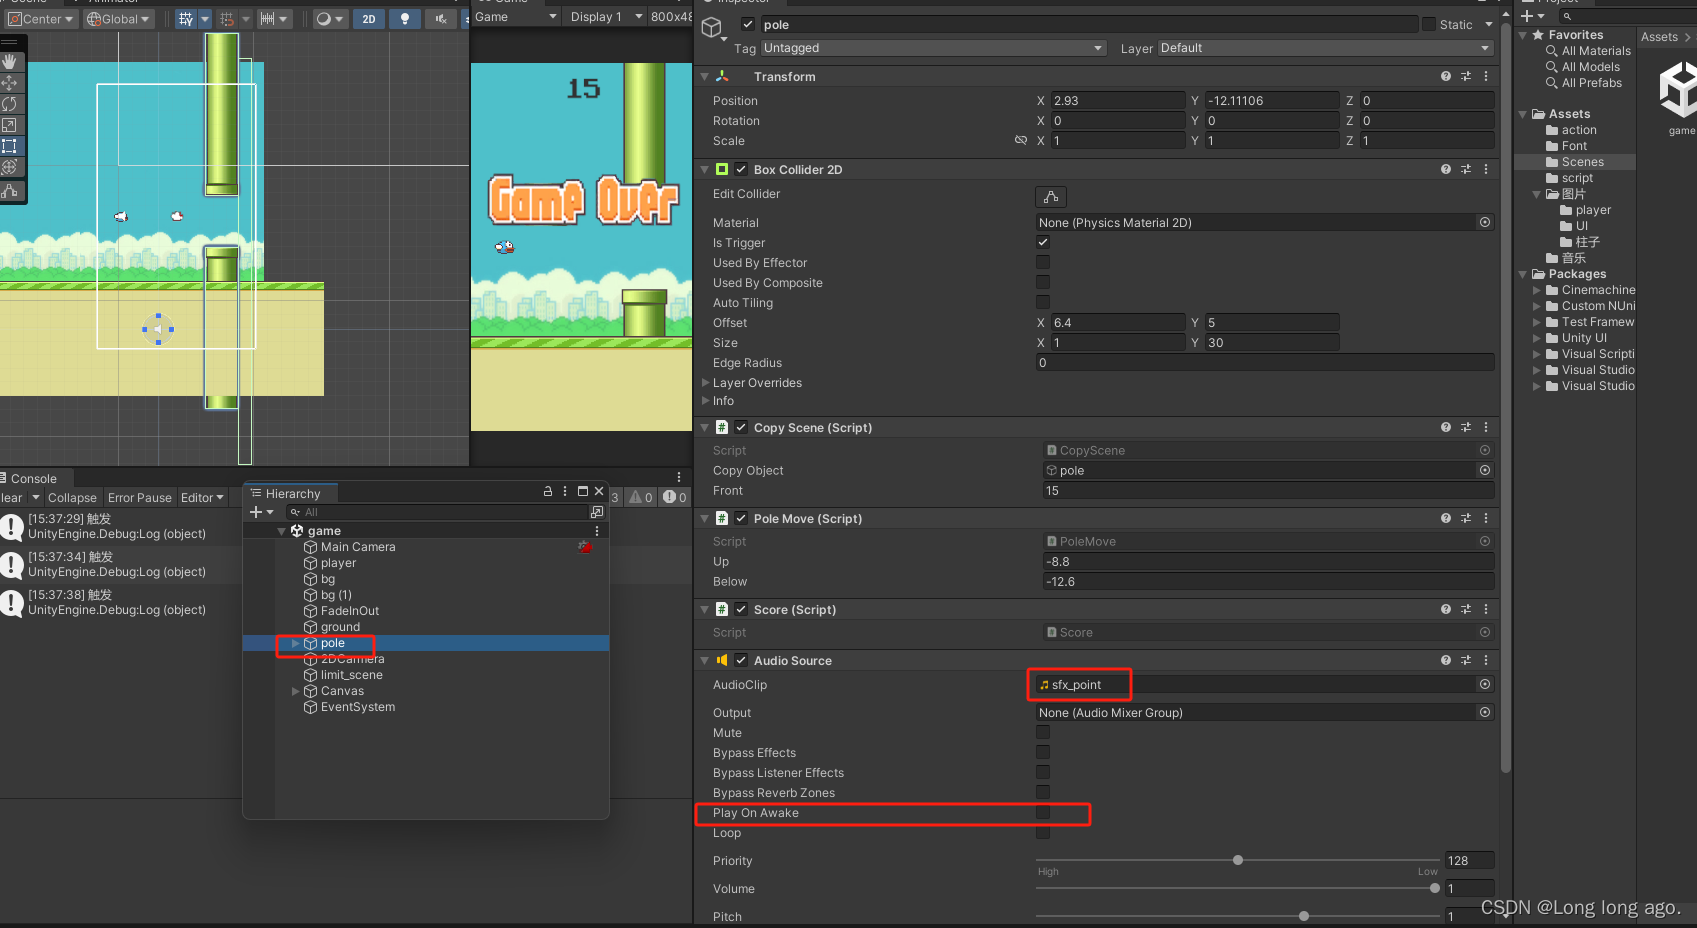Toggle grid snapping in Scene toolbar

coord(227,19)
